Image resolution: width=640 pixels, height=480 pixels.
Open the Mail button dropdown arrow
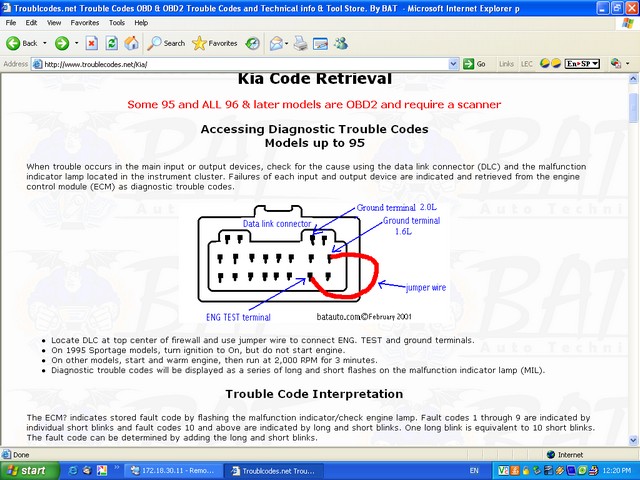tap(287, 43)
